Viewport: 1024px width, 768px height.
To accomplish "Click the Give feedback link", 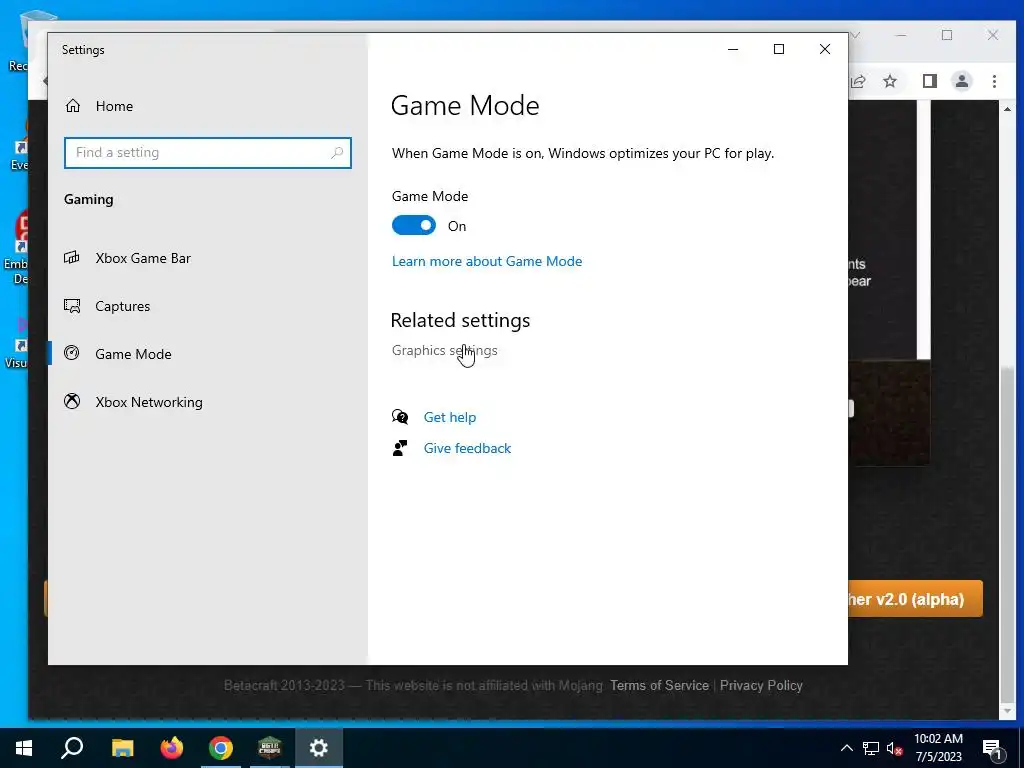I will pyautogui.click(x=467, y=449).
